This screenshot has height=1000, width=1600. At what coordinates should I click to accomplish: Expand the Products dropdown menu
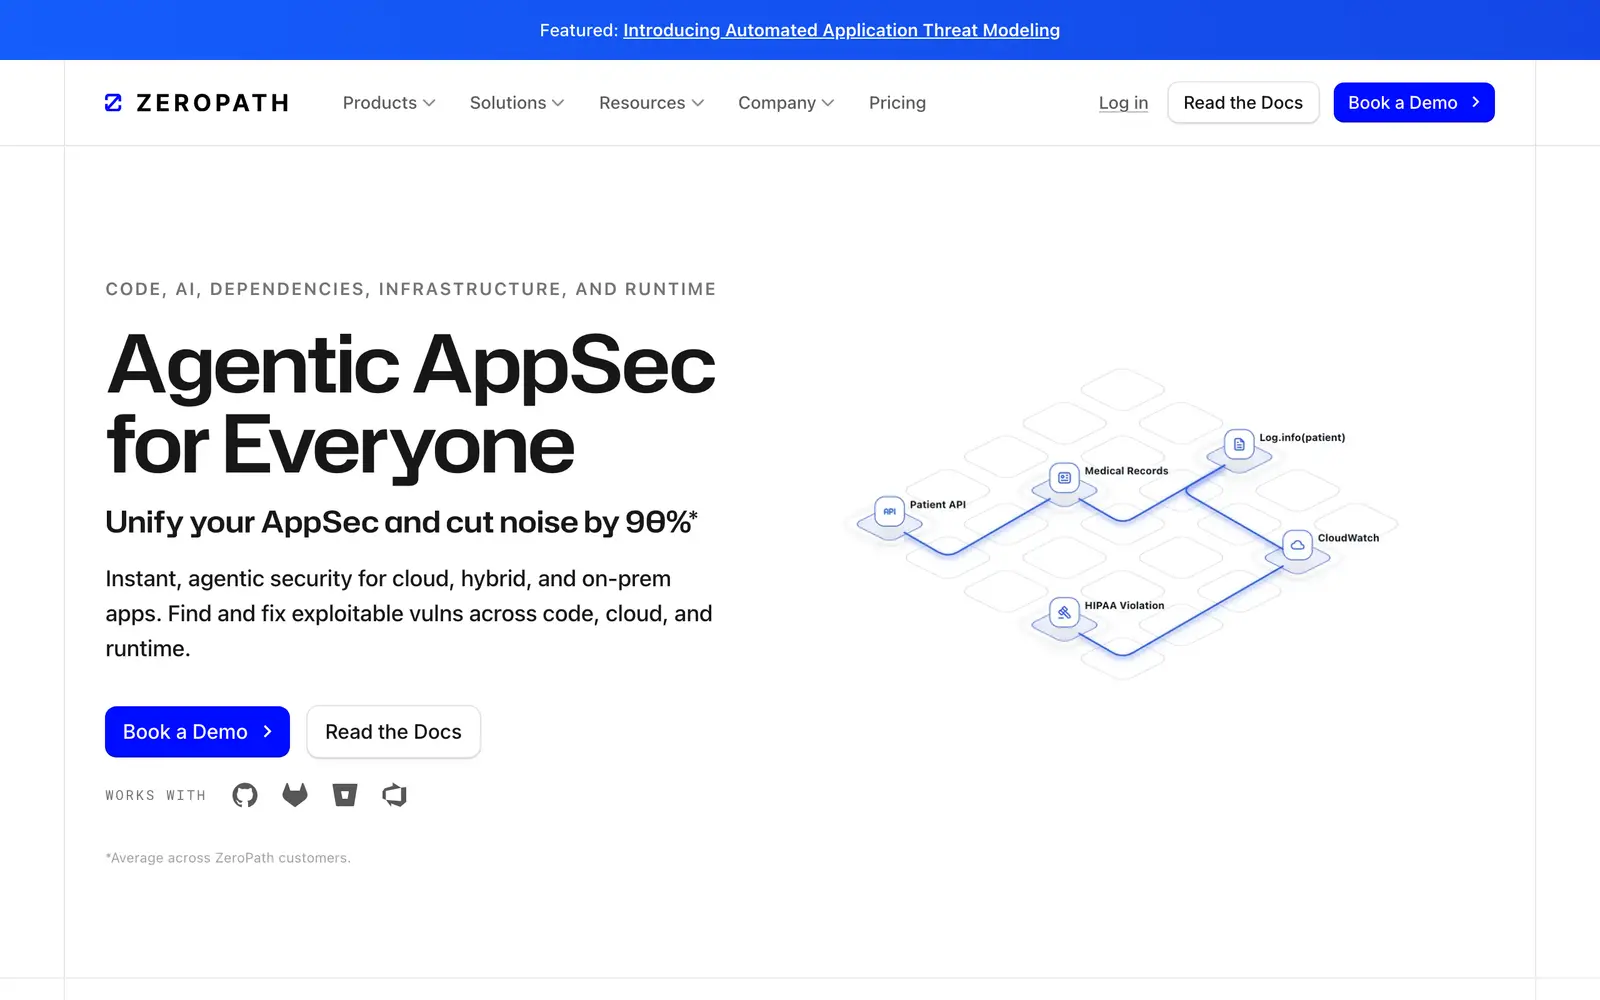tap(389, 103)
